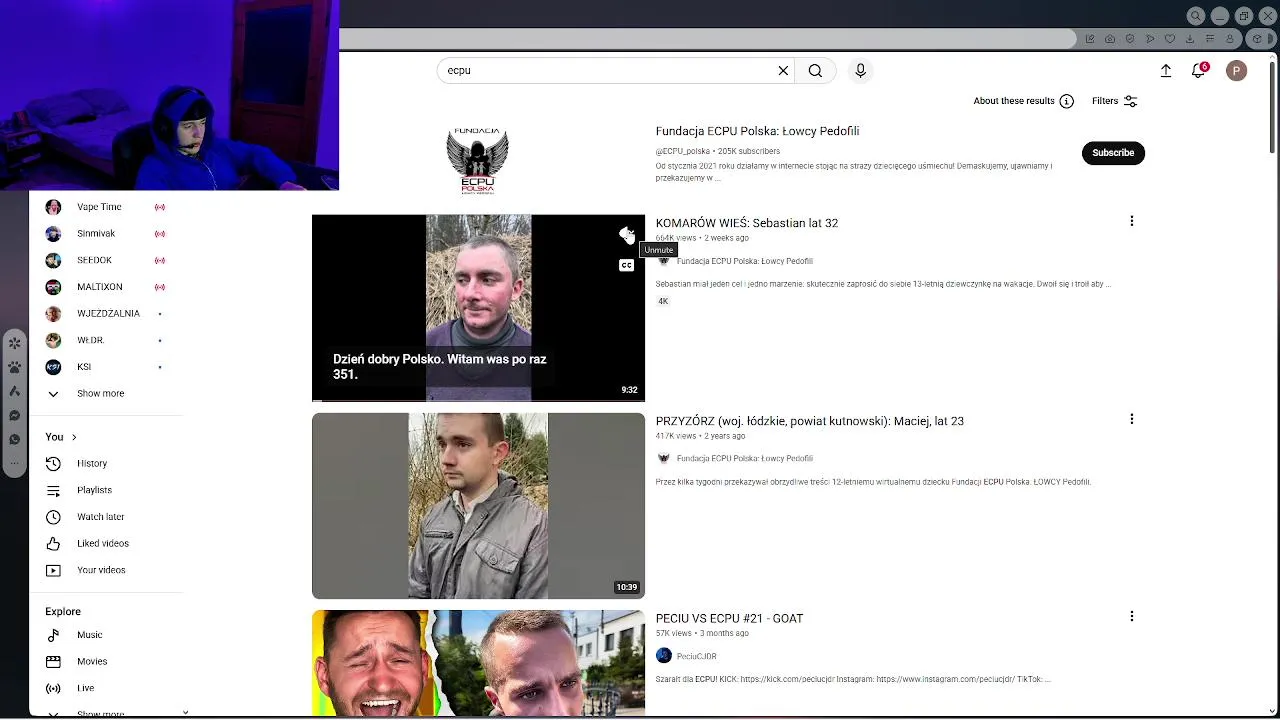
Task: Open browser downloads icon
Action: pos(1190,39)
